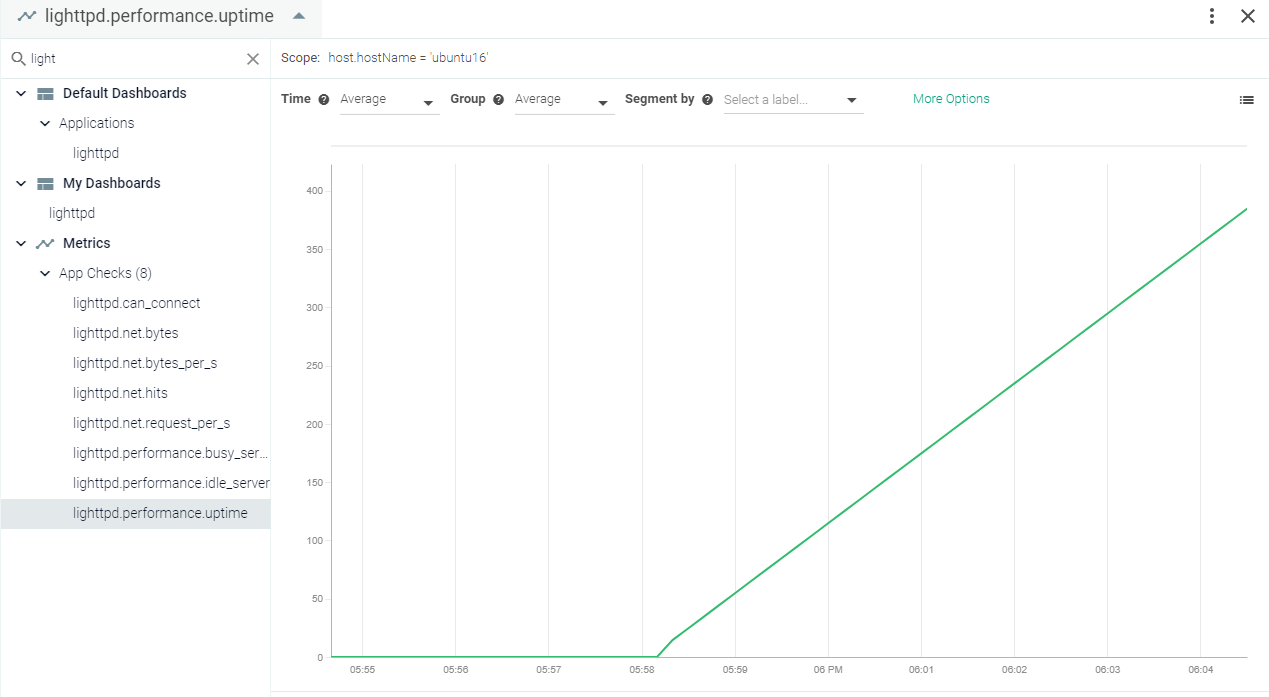Select the lighttpd.net.bytes metric

pos(126,333)
